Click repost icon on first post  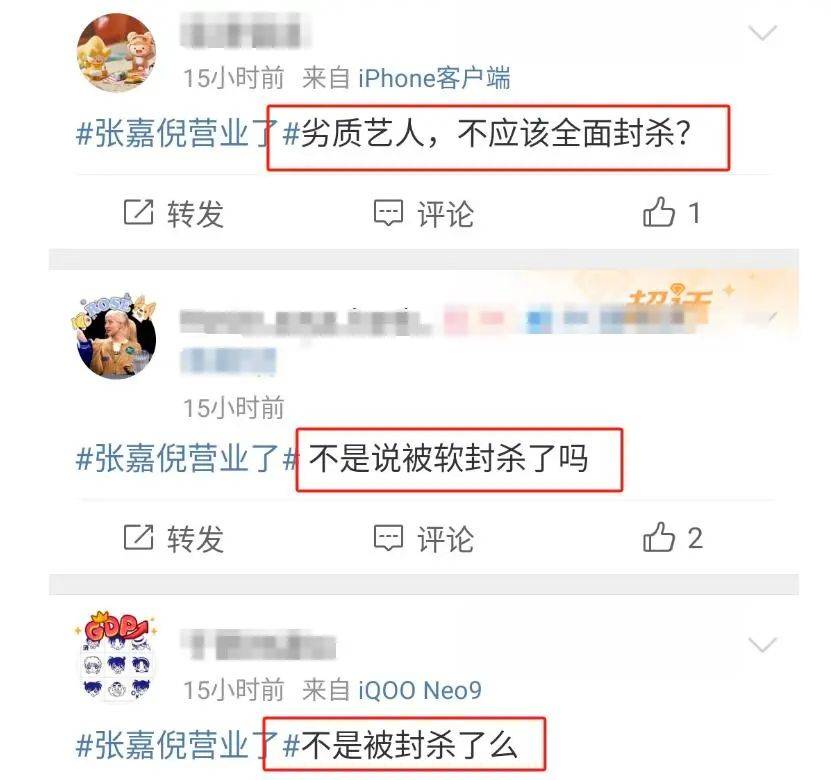[x=138, y=212]
